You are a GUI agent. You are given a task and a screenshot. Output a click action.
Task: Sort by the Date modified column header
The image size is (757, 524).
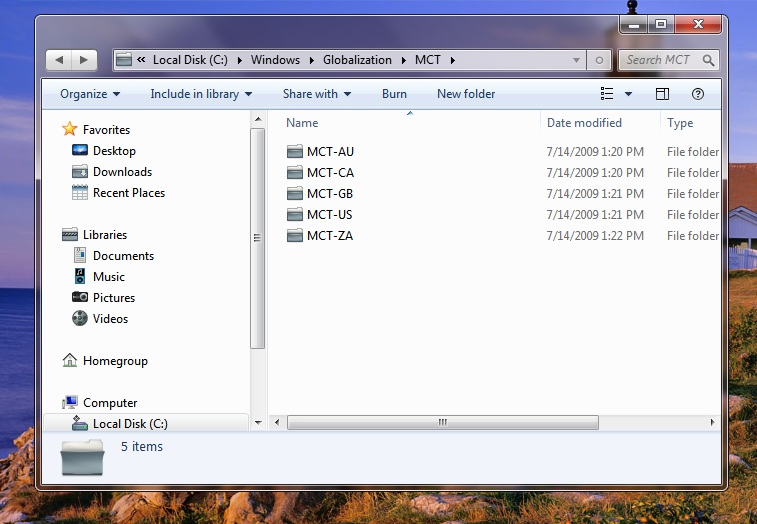pyautogui.click(x=584, y=123)
